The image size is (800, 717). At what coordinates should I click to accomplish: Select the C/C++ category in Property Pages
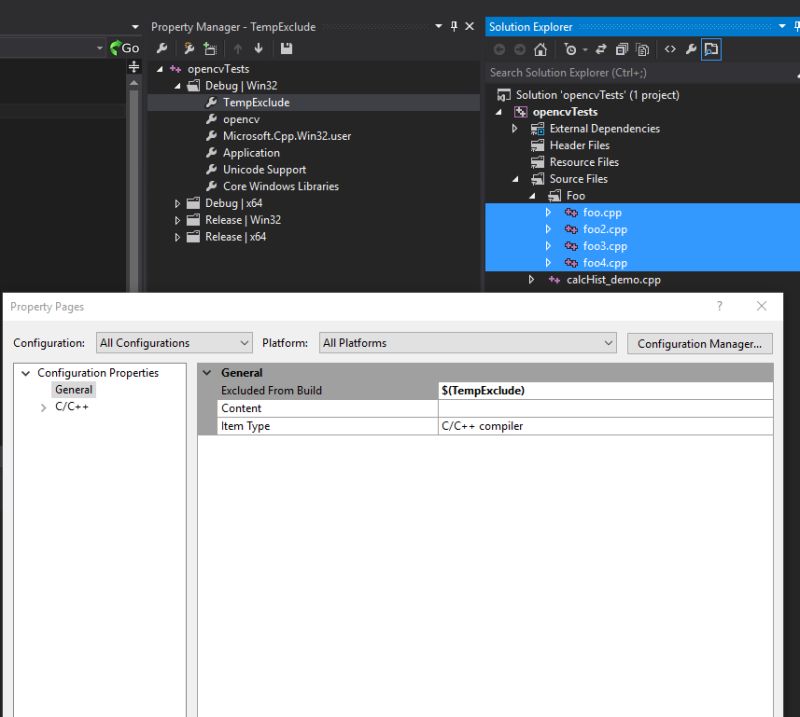72,407
